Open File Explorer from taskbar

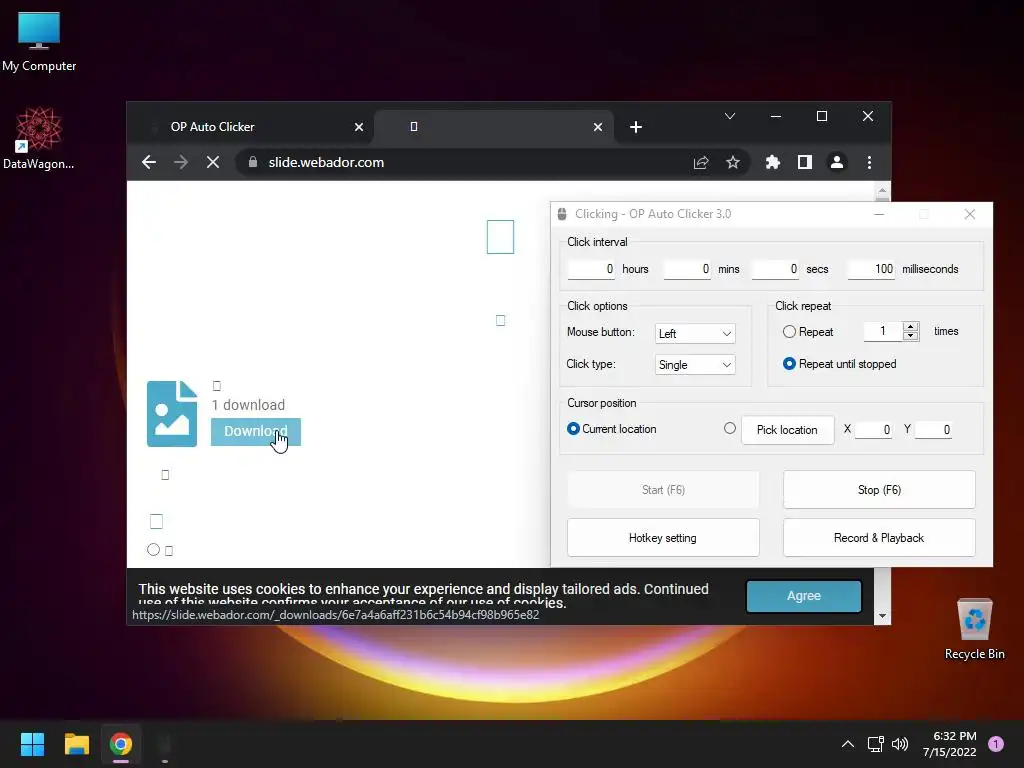[76, 744]
